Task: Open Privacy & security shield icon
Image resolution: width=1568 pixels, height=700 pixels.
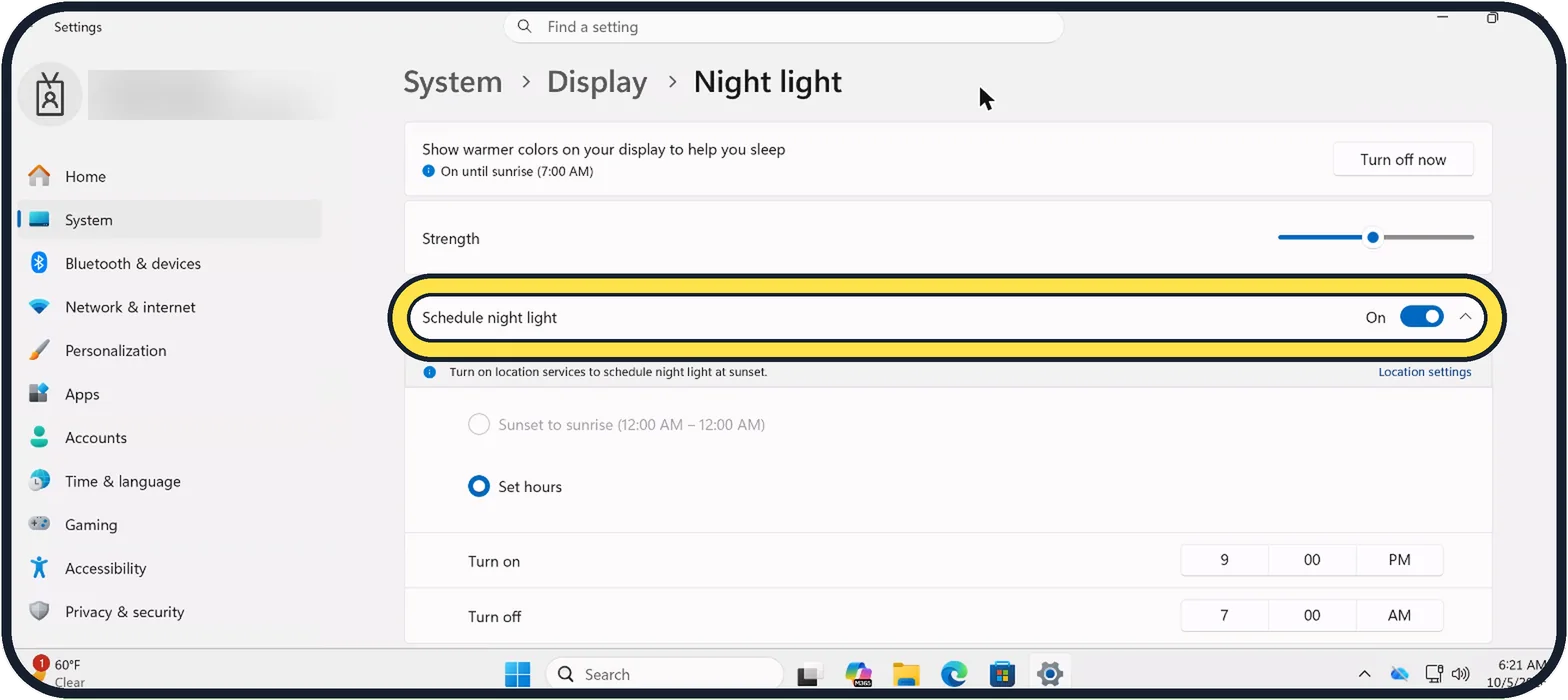Action: (x=39, y=611)
